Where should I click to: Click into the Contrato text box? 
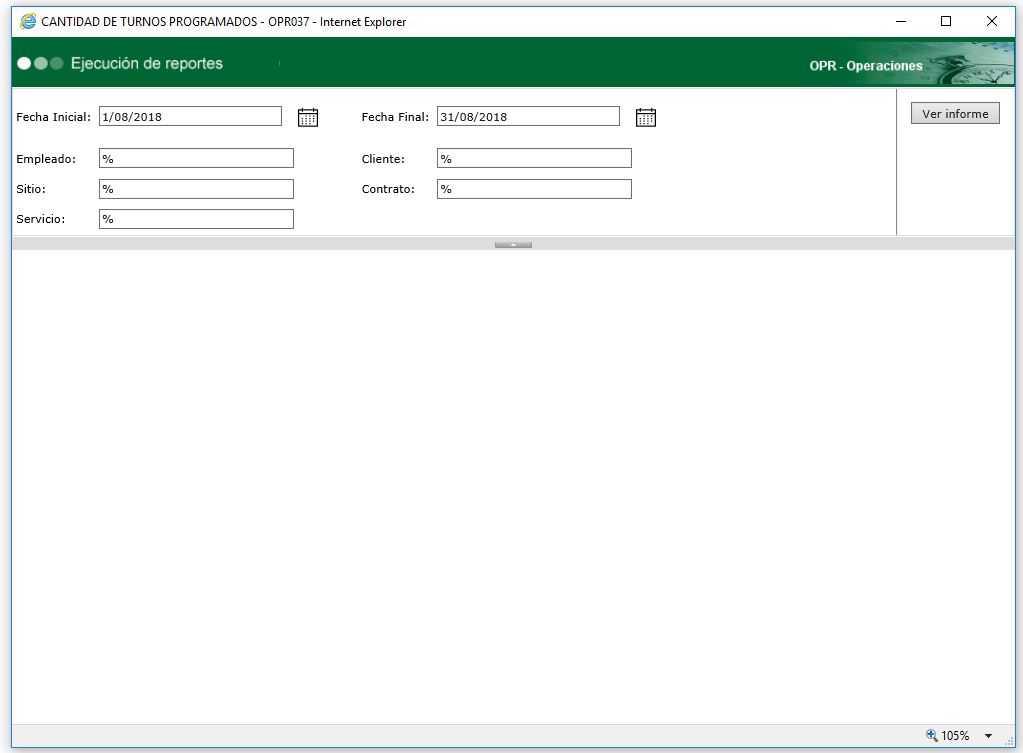tap(534, 189)
